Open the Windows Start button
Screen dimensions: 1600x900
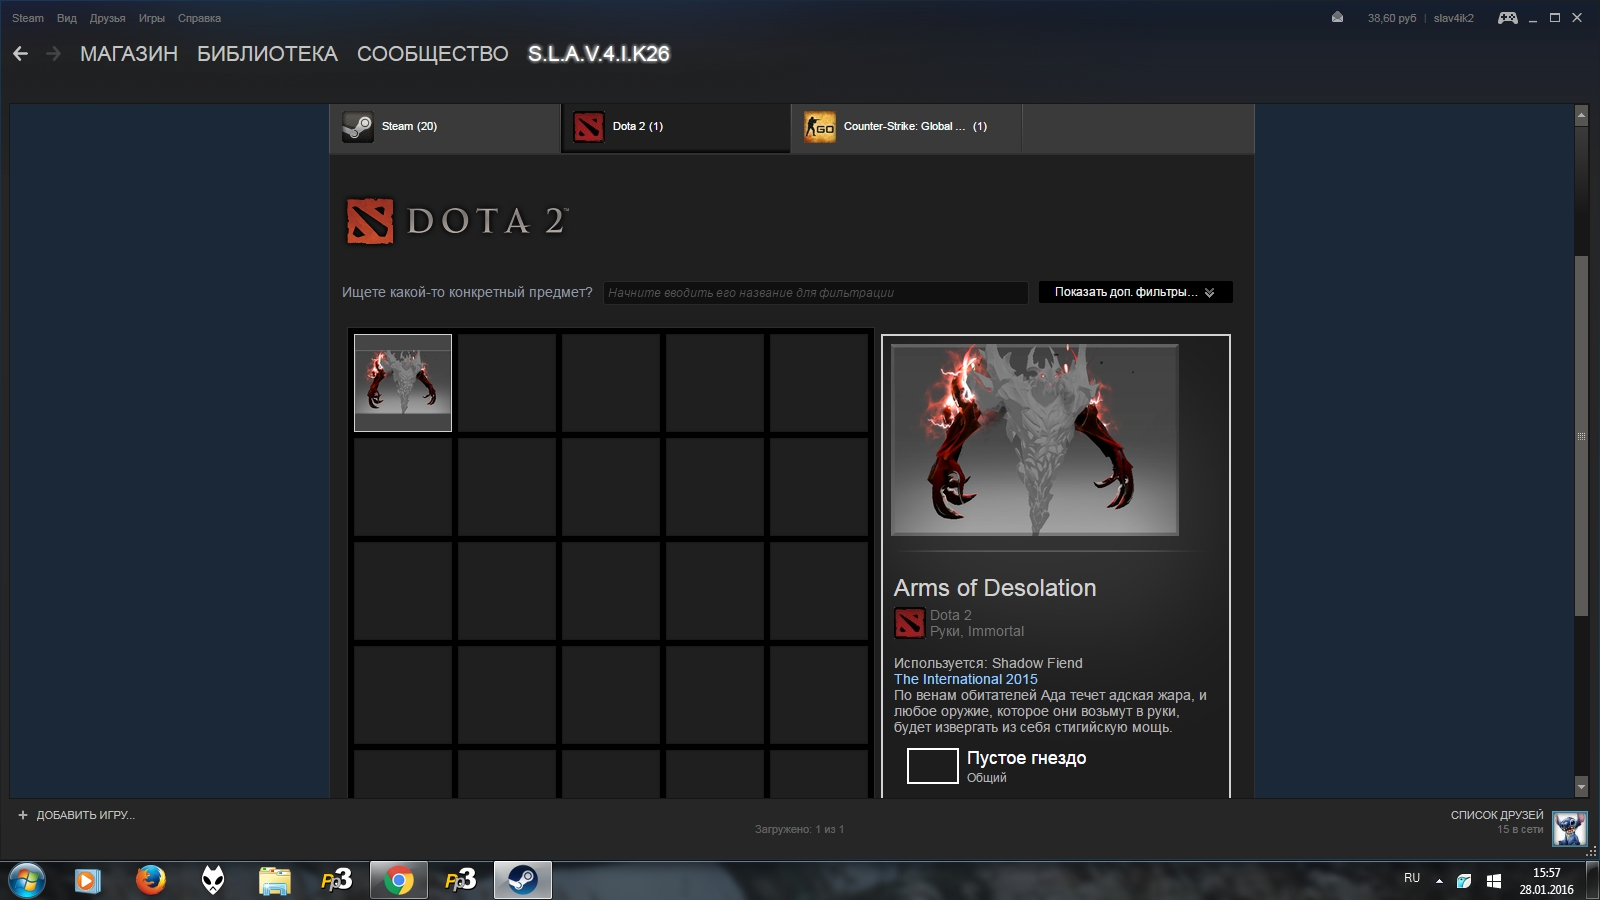point(27,880)
